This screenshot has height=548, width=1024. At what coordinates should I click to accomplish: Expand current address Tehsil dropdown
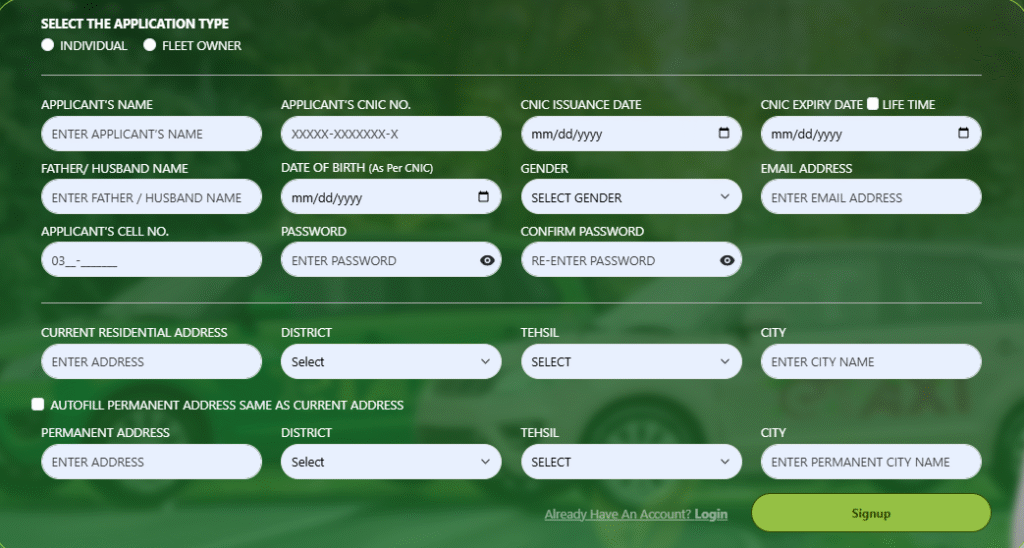(631, 362)
